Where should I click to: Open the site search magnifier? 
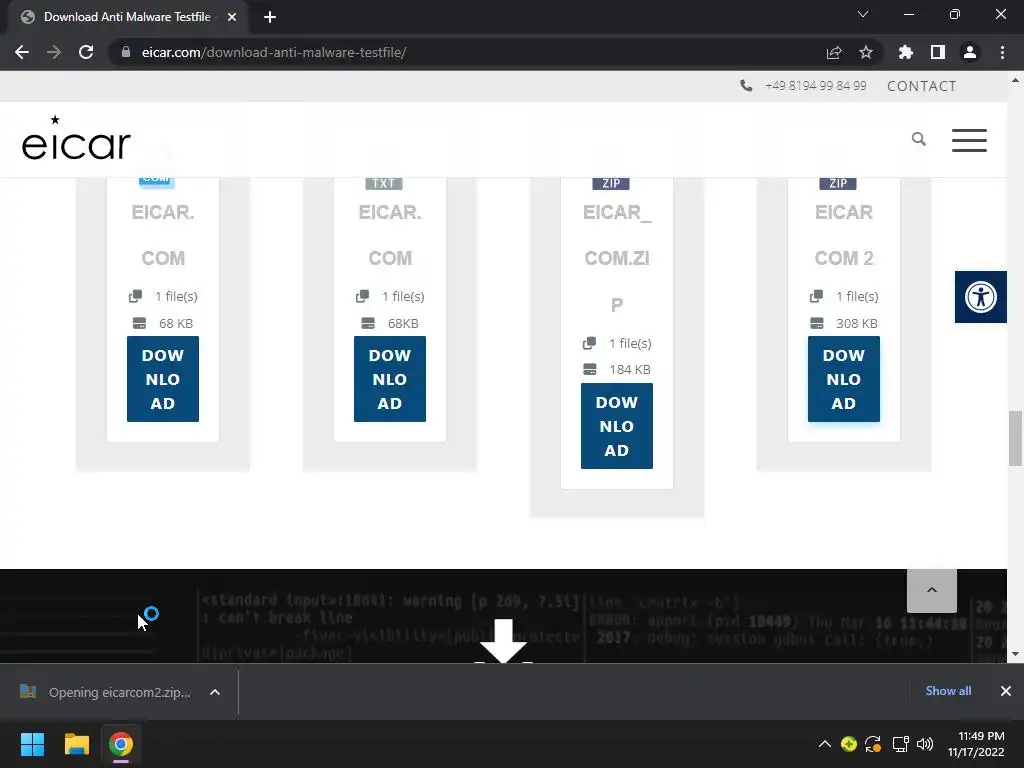pyautogui.click(x=919, y=139)
